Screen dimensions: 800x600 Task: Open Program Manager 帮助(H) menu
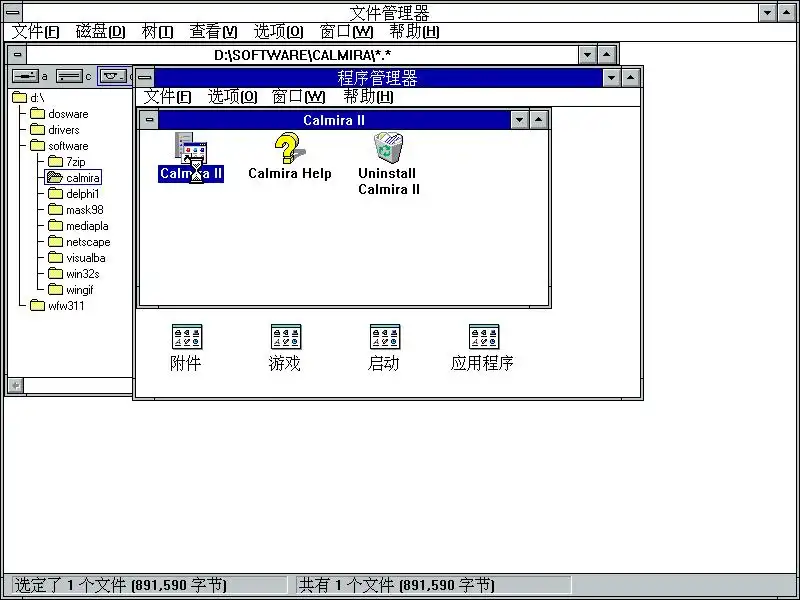click(368, 96)
